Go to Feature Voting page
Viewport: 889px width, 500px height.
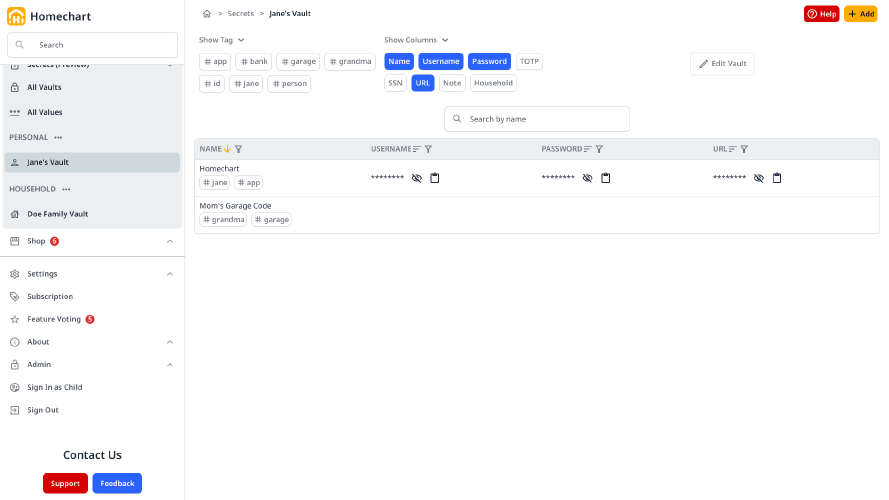click(54, 319)
